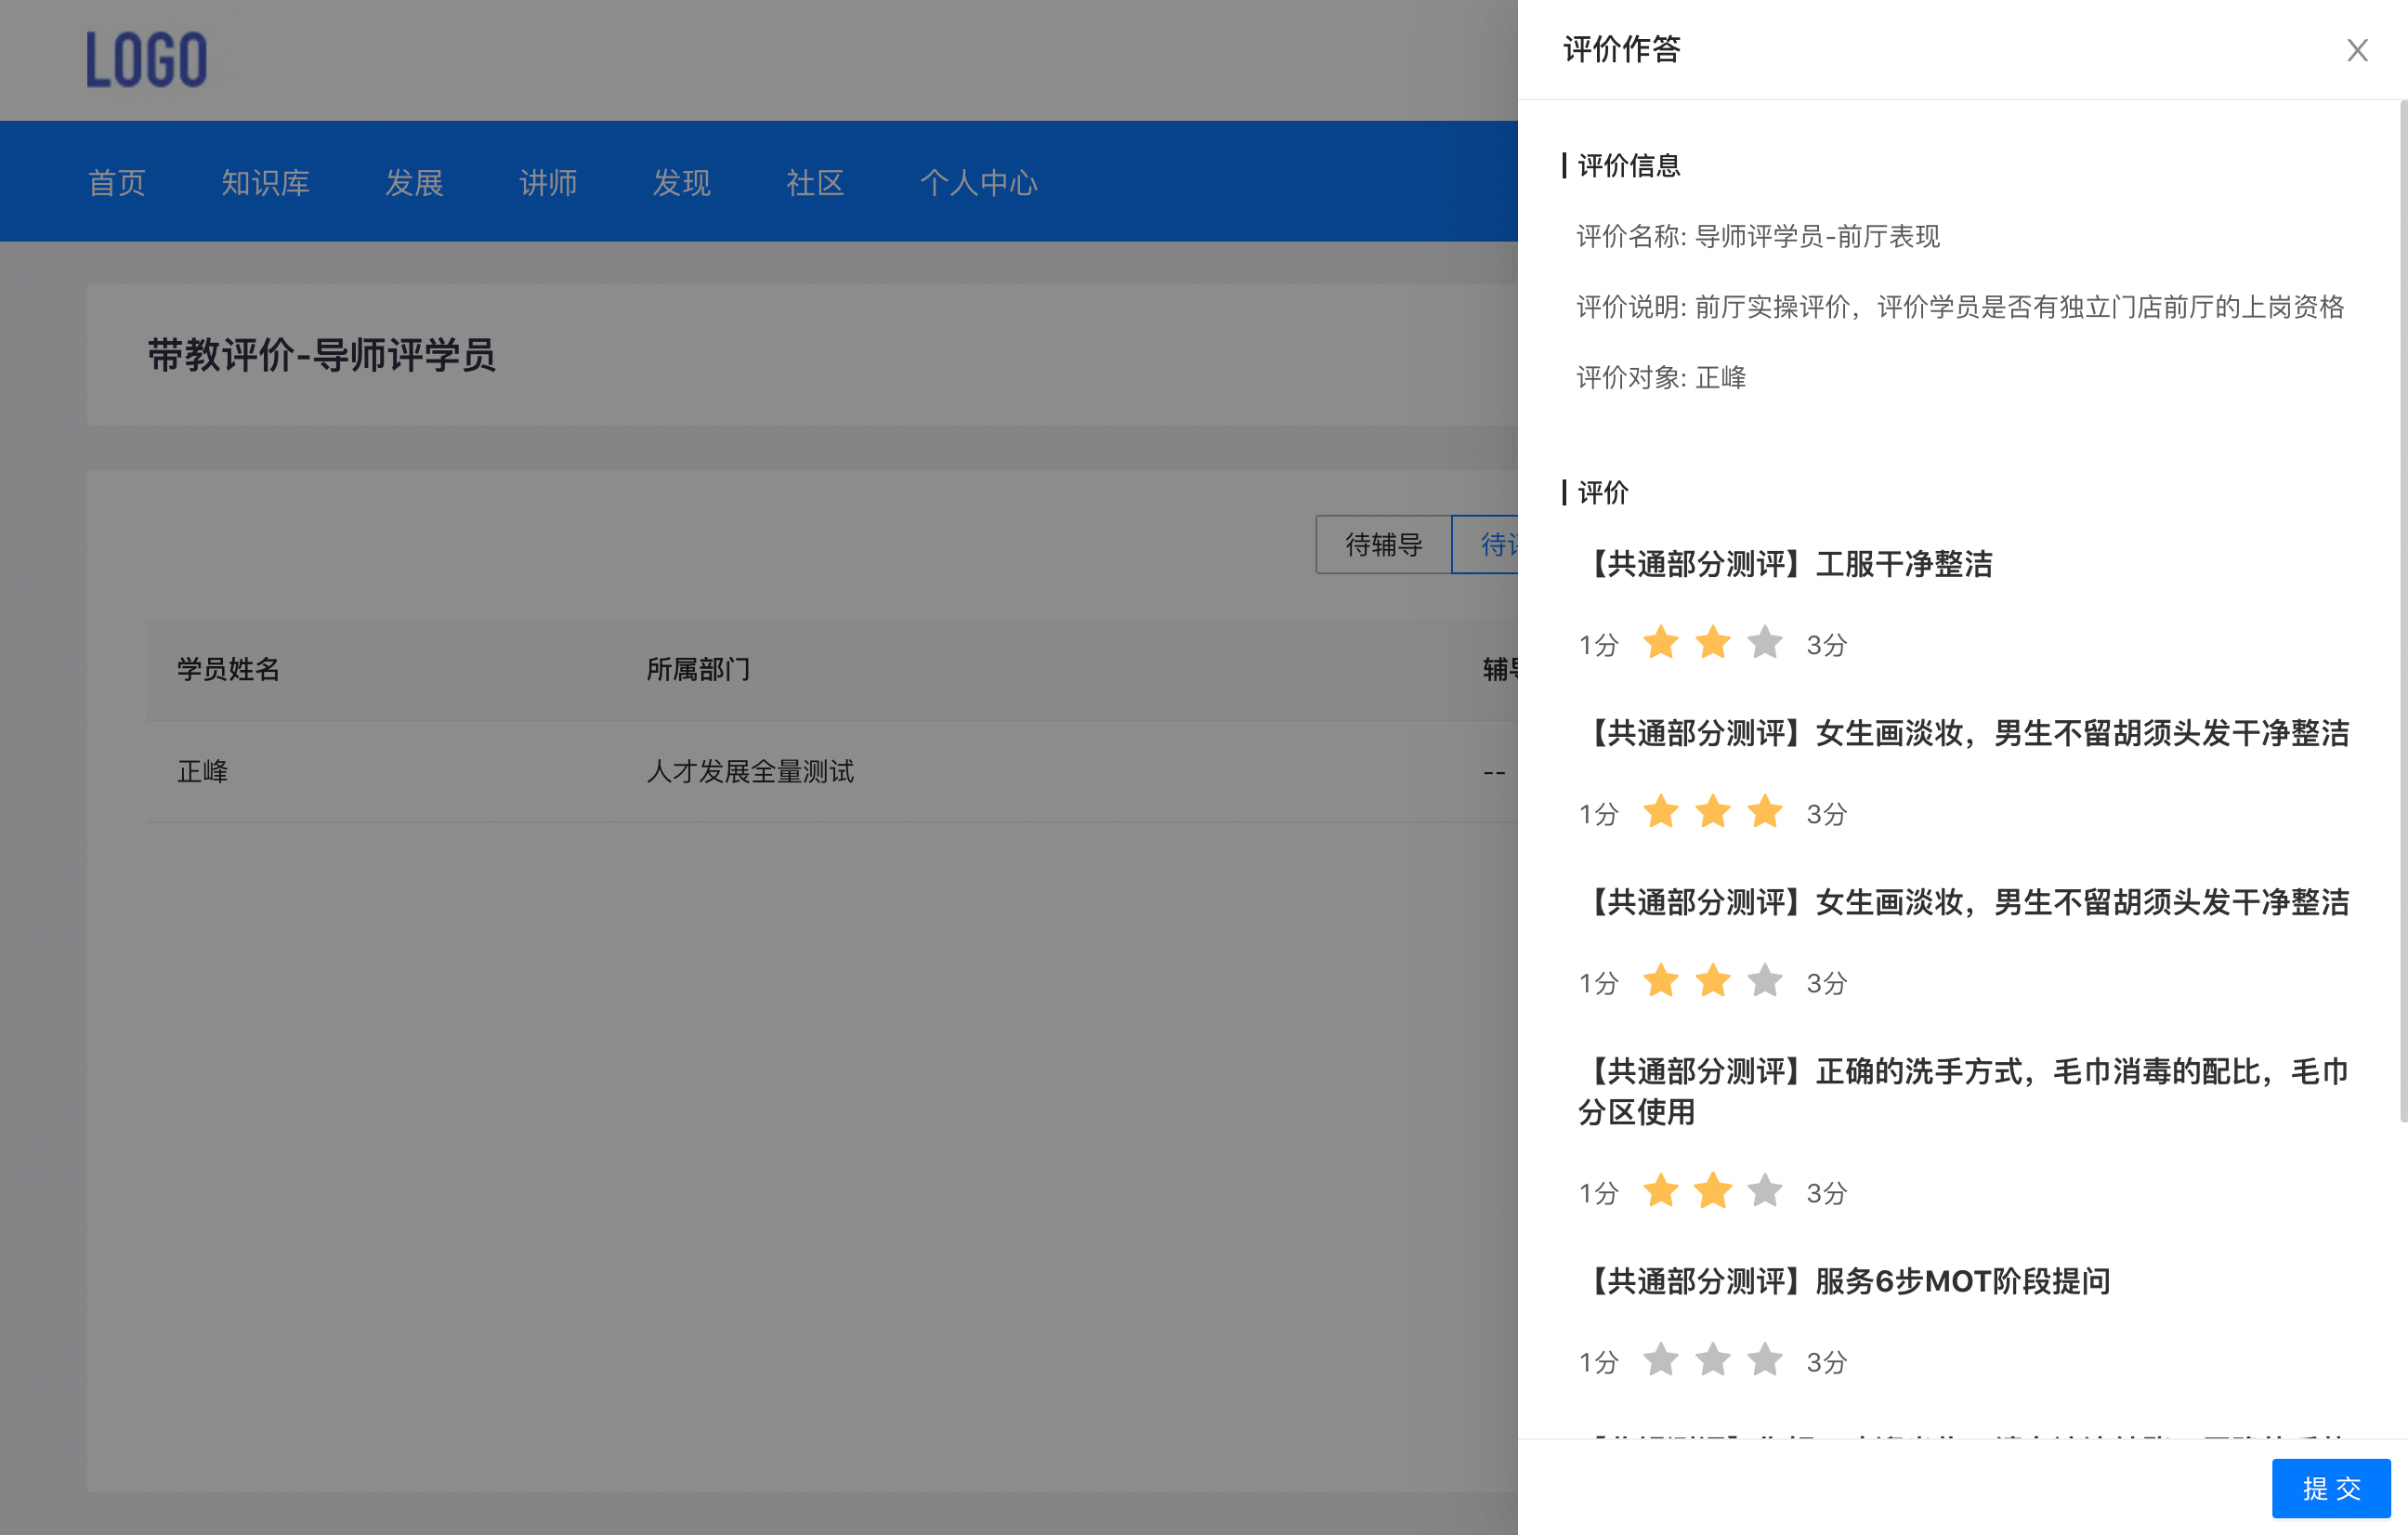The width and height of the screenshot is (2408, 1535).
Task: Rate 正确的洗手方式 question with three stars
Action: coord(1764,1191)
